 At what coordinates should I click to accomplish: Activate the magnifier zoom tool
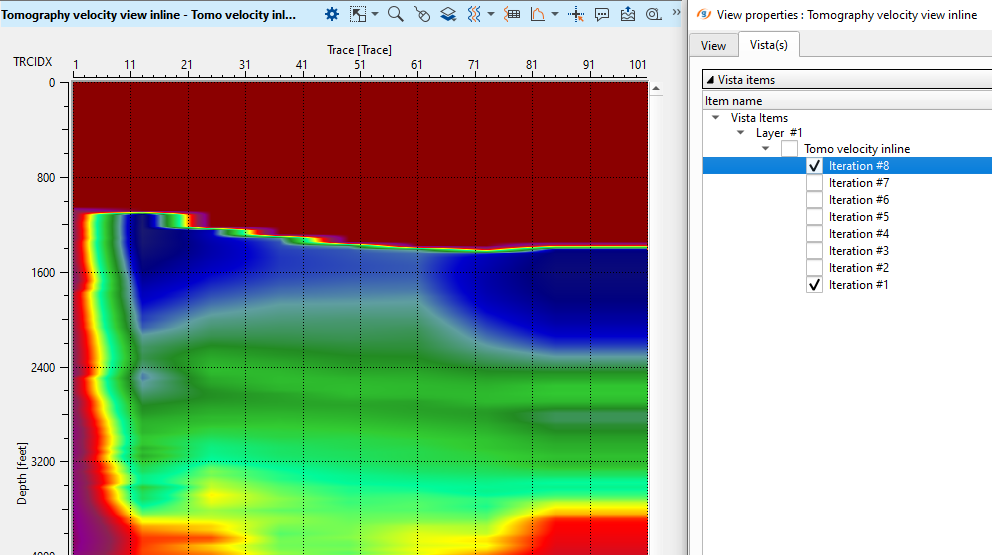395,14
